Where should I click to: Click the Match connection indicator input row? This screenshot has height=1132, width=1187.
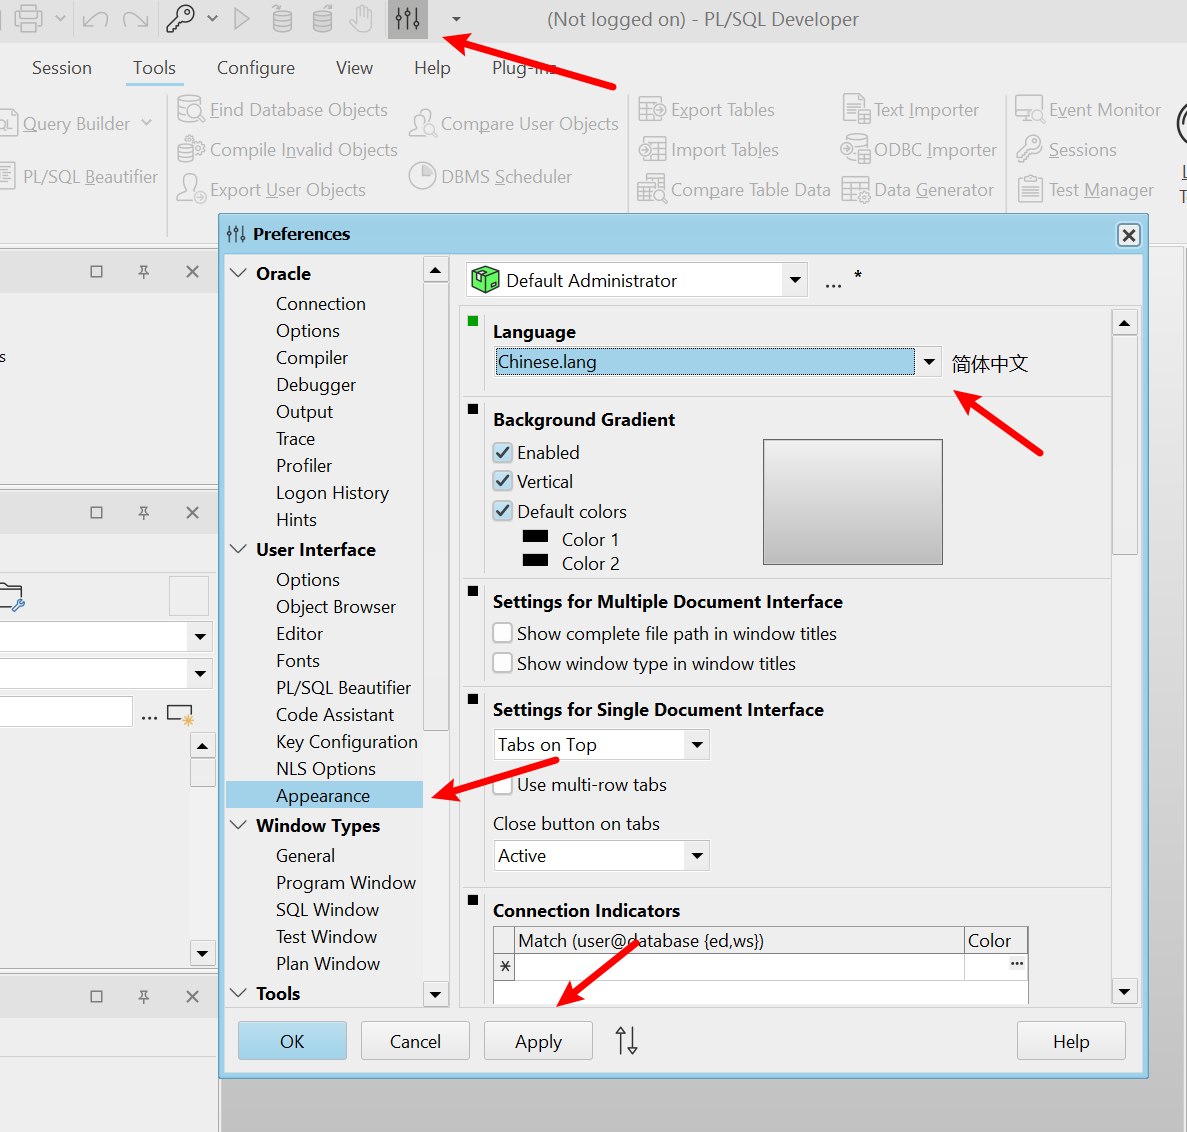tap(740, 967)
